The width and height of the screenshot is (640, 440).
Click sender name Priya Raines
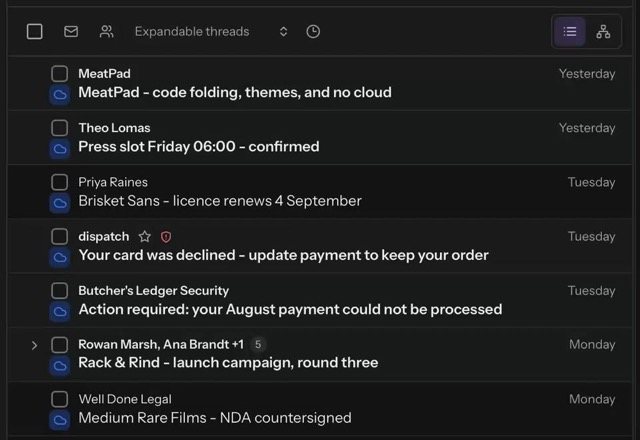[x=113, y=182]
